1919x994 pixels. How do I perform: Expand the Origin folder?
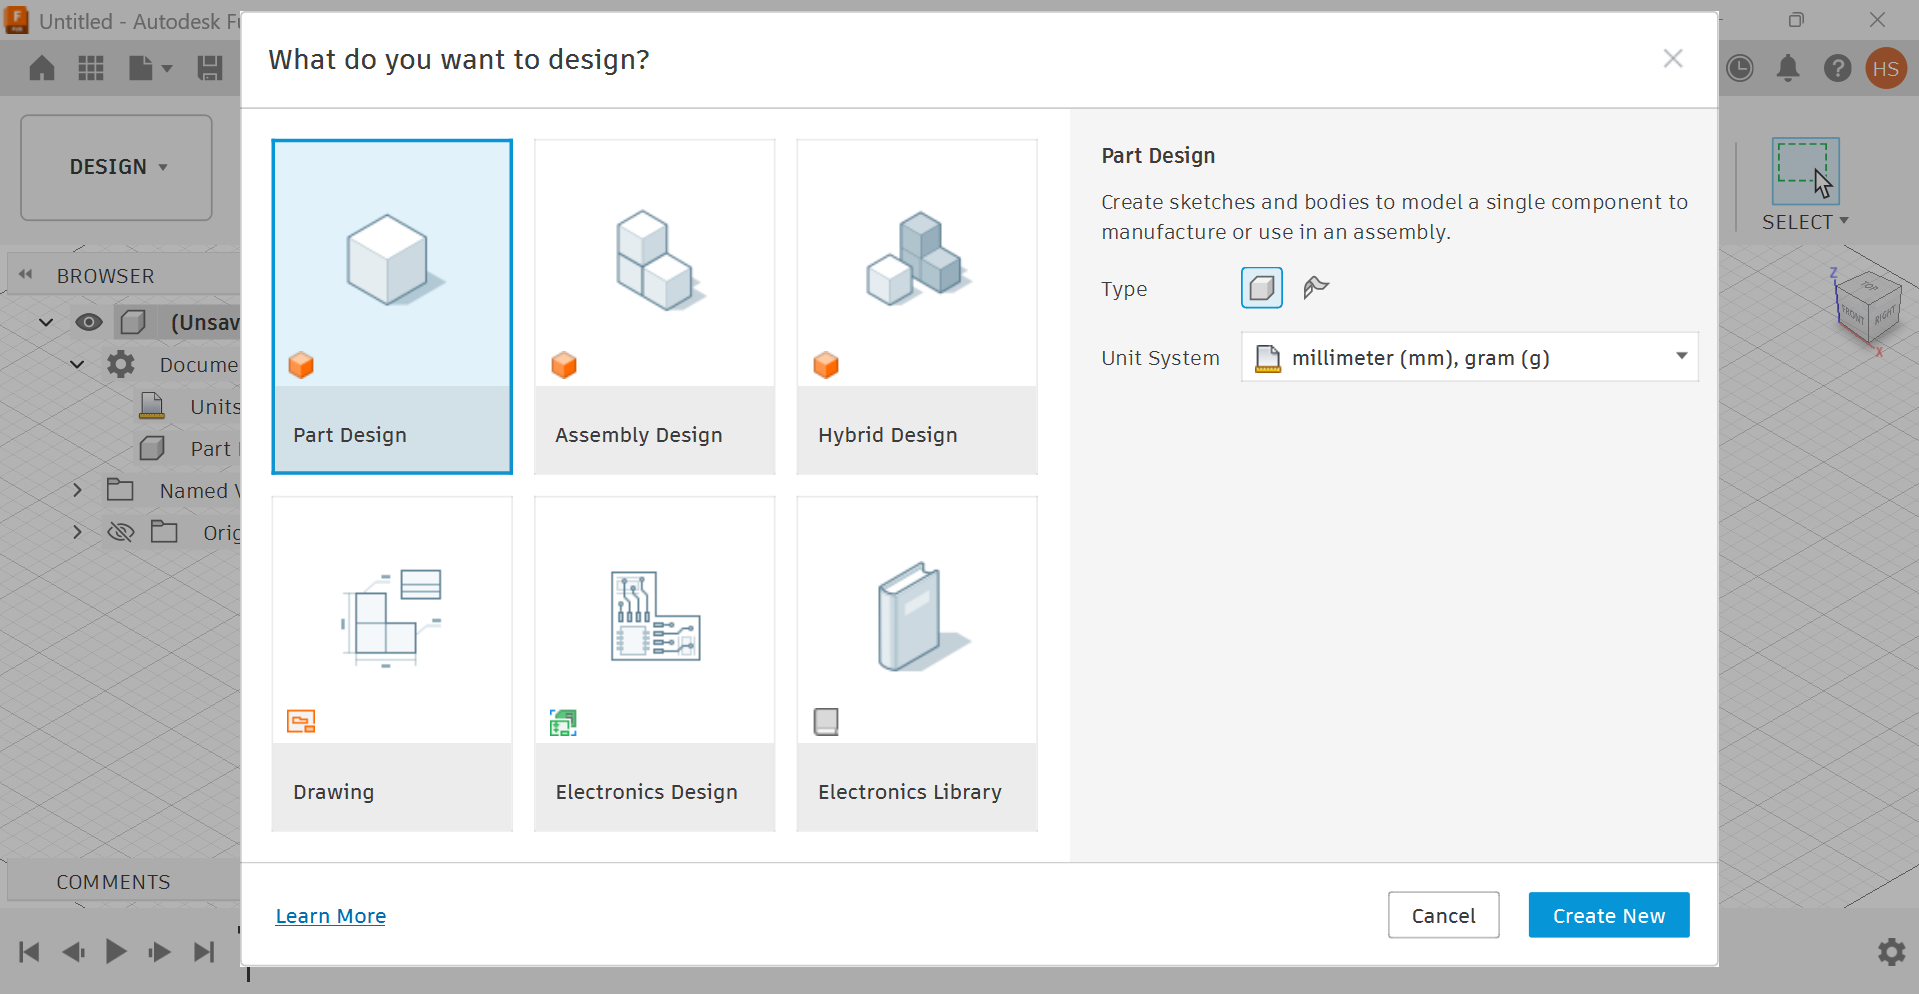pyautogui.click(x=77, y=532)
